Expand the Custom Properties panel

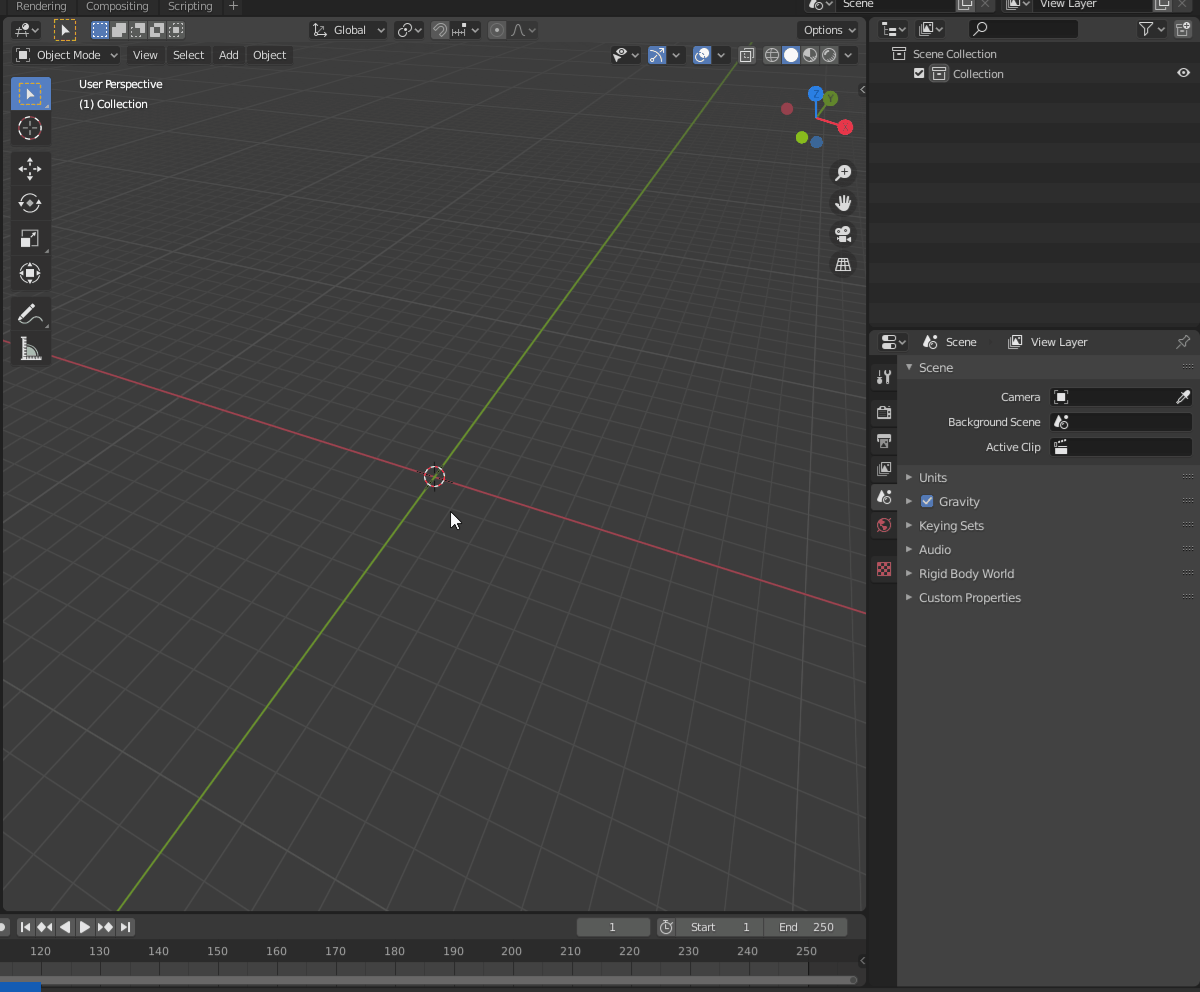(970, 597)
